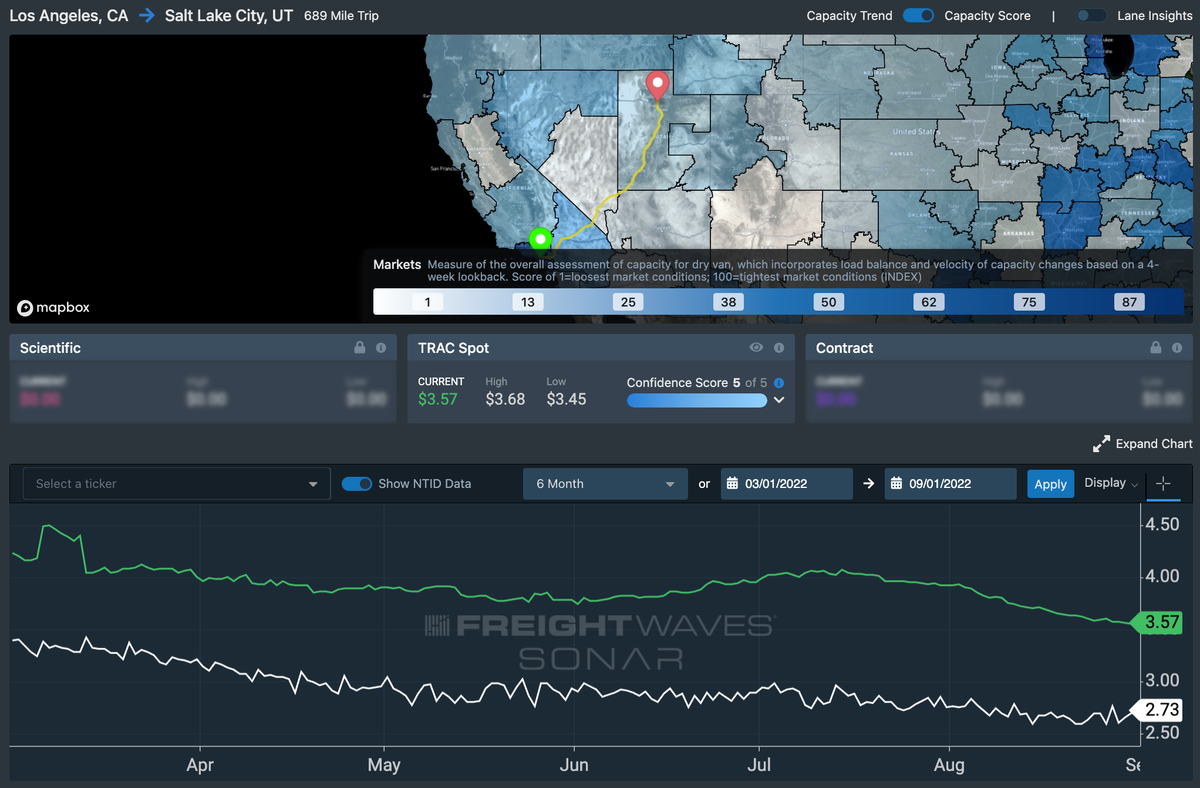Open the info icon in the Scientific panel
The image size is (1200, 788).
[381, 348]
